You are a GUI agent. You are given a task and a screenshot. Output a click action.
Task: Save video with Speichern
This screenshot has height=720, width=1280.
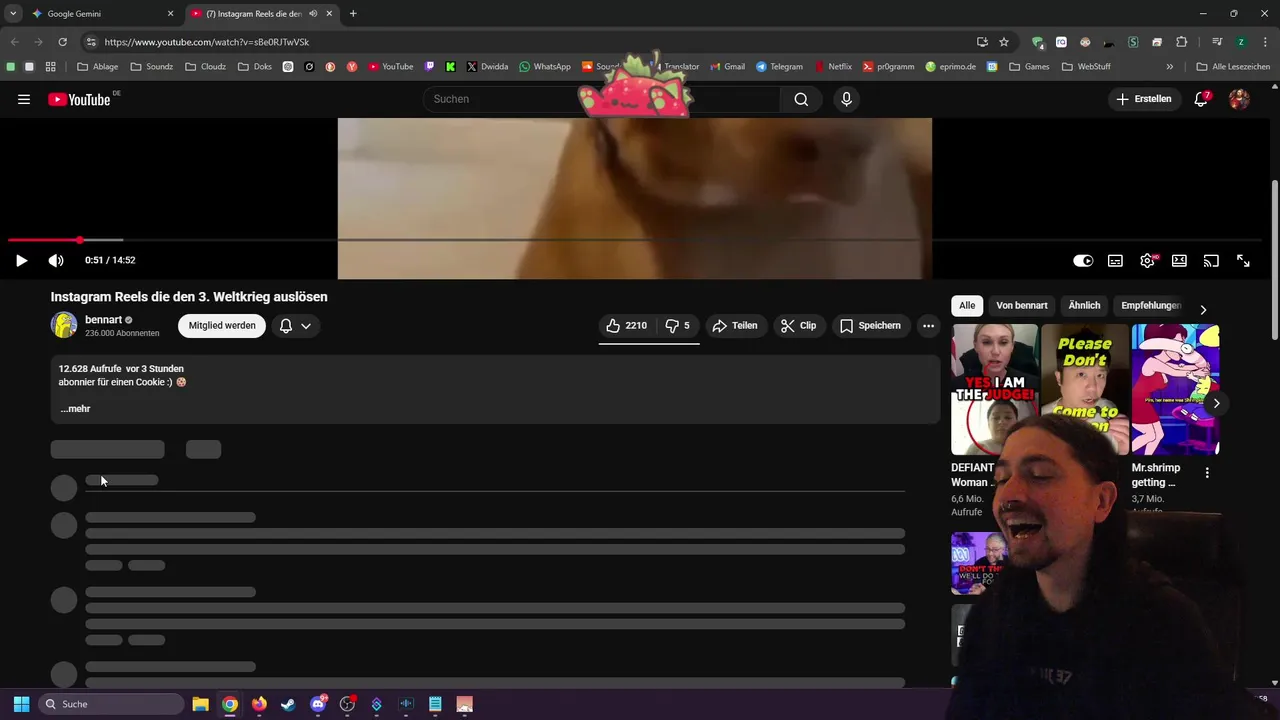coord(870,325)
